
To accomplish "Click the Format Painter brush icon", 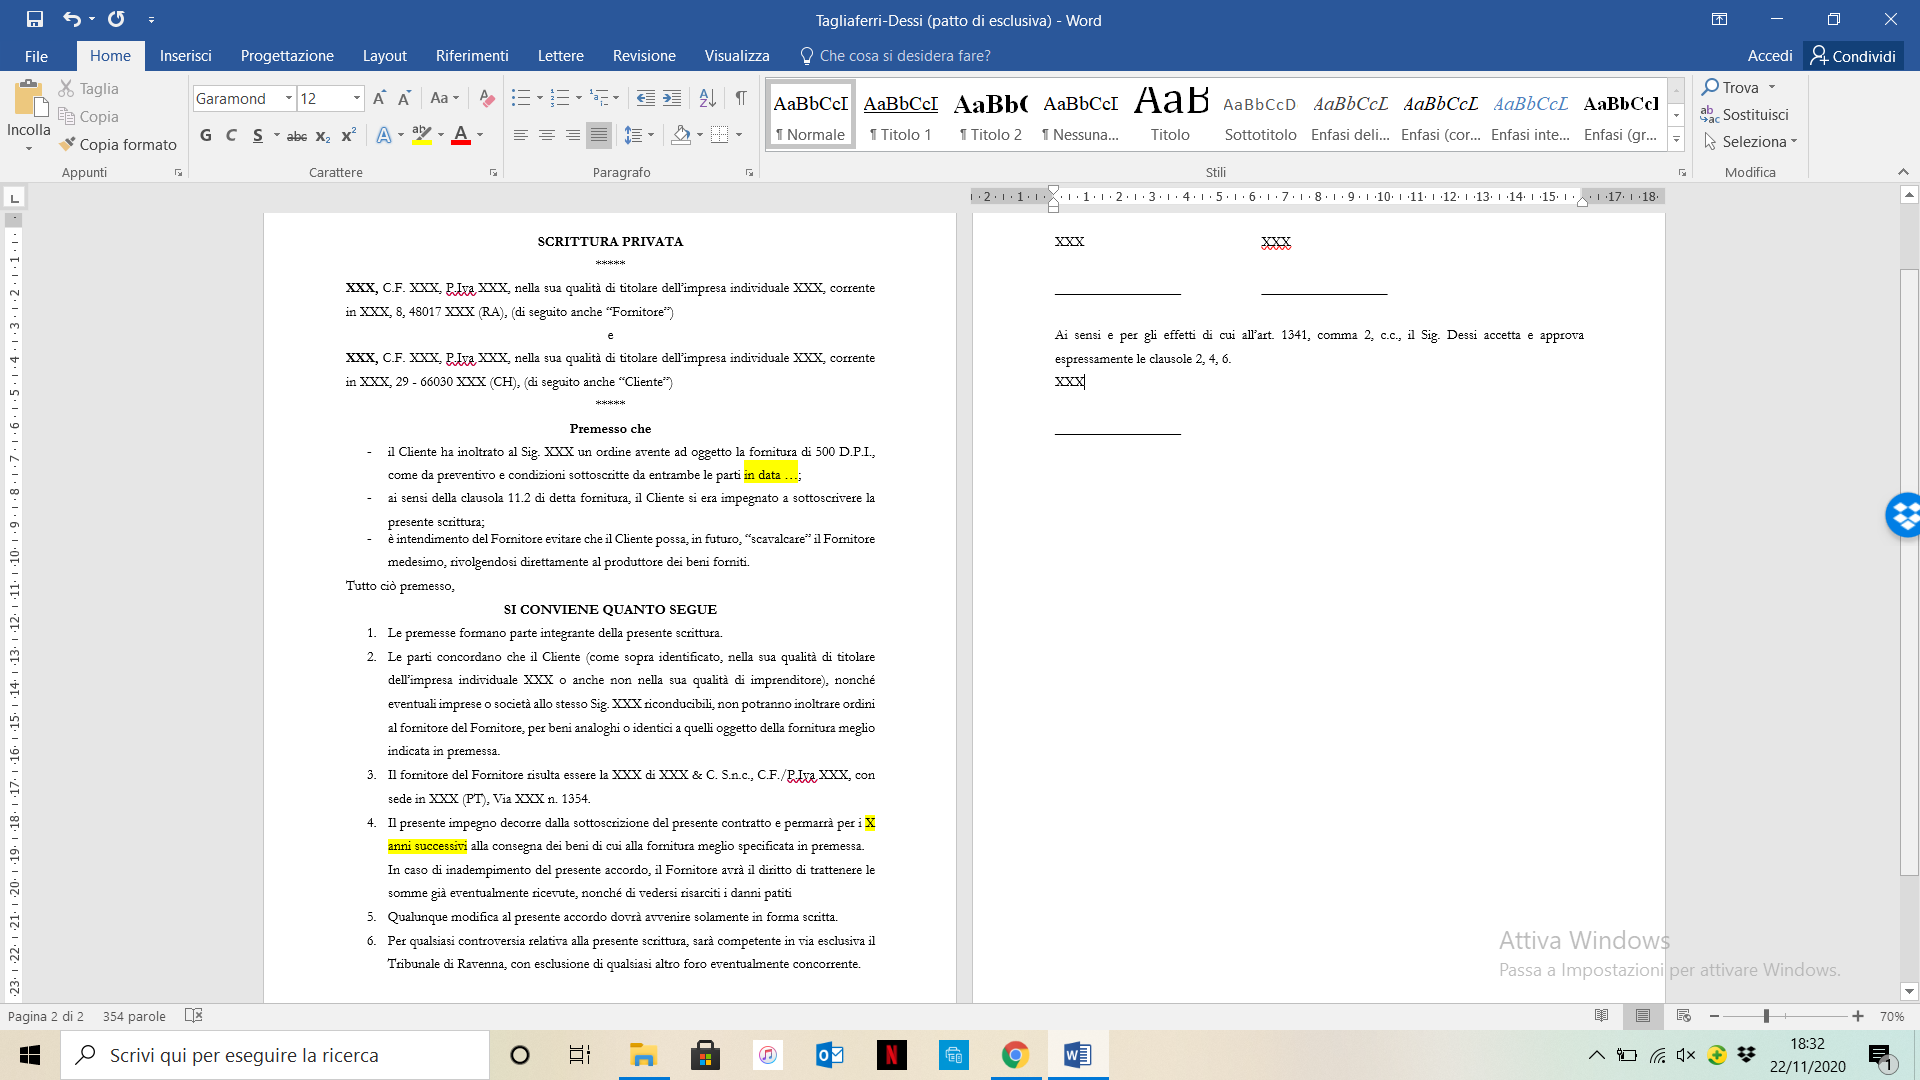I will pyautogui.click(x=68, y=144).
